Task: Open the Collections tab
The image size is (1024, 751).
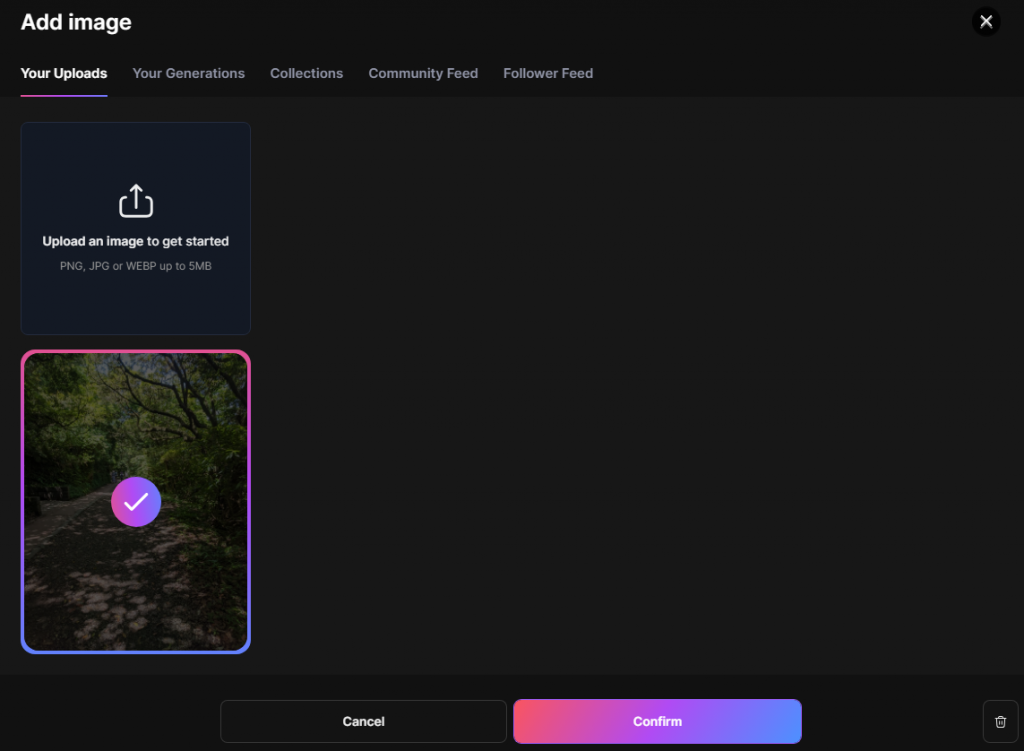Action: (306, 73)
